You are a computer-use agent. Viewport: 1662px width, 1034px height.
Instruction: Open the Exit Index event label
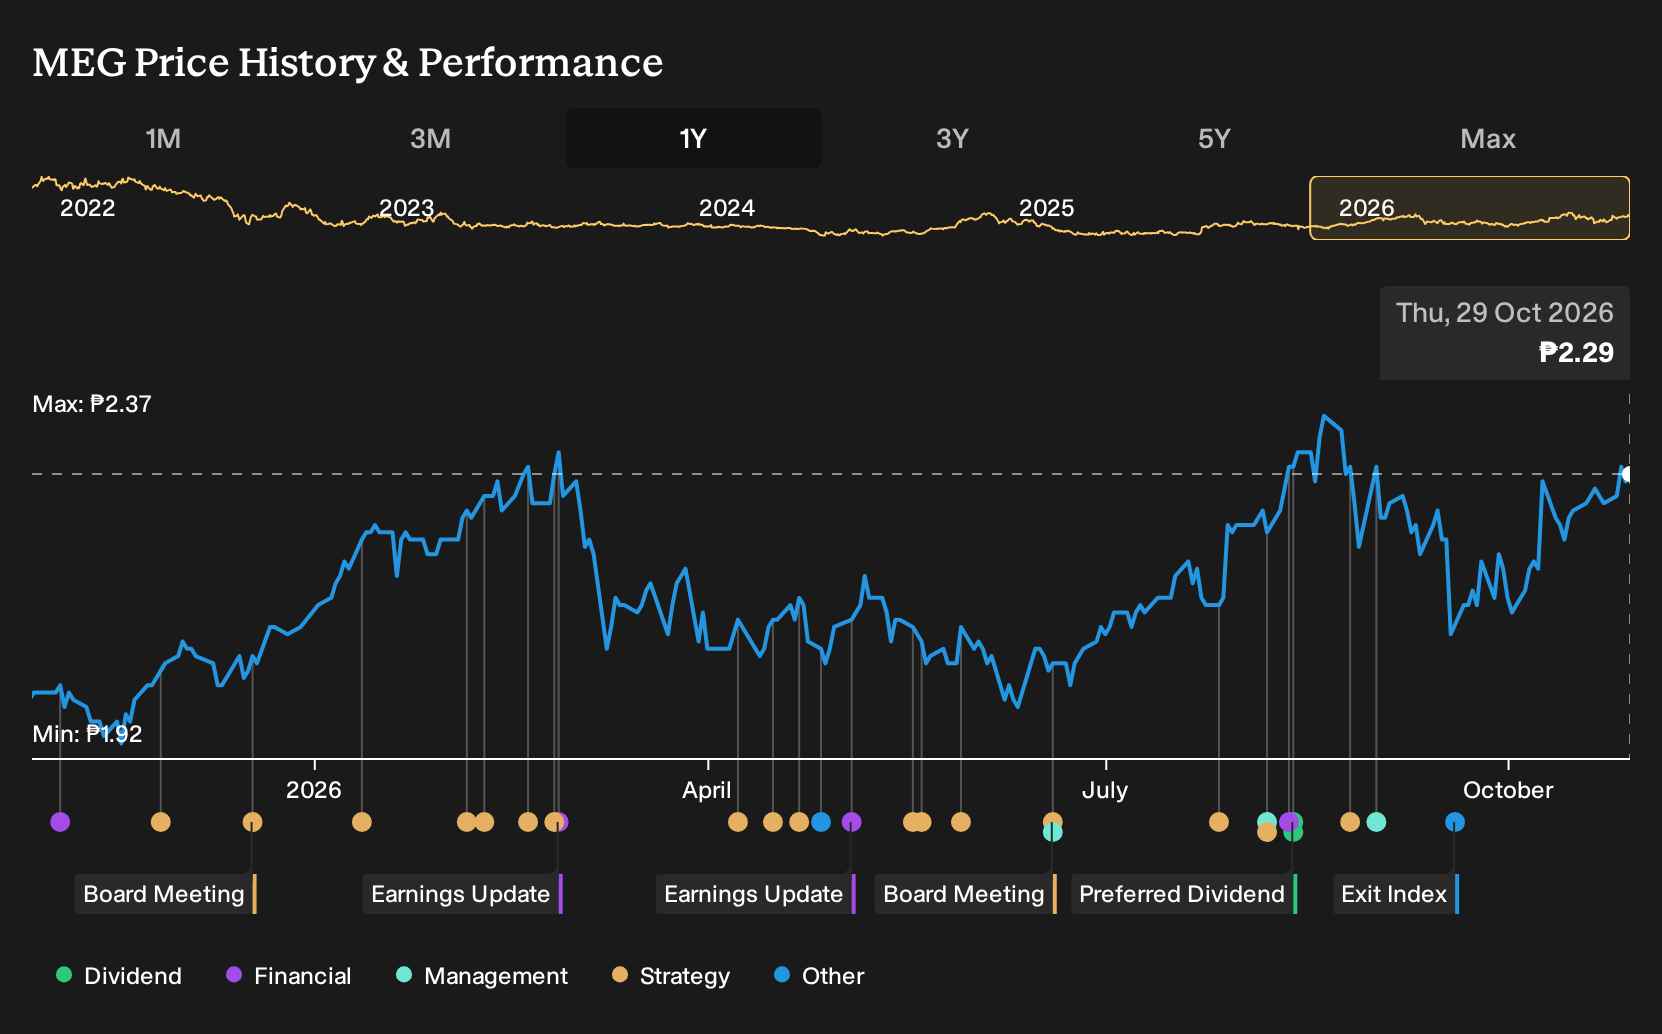pyautogui.click(x=1396, y=894)
